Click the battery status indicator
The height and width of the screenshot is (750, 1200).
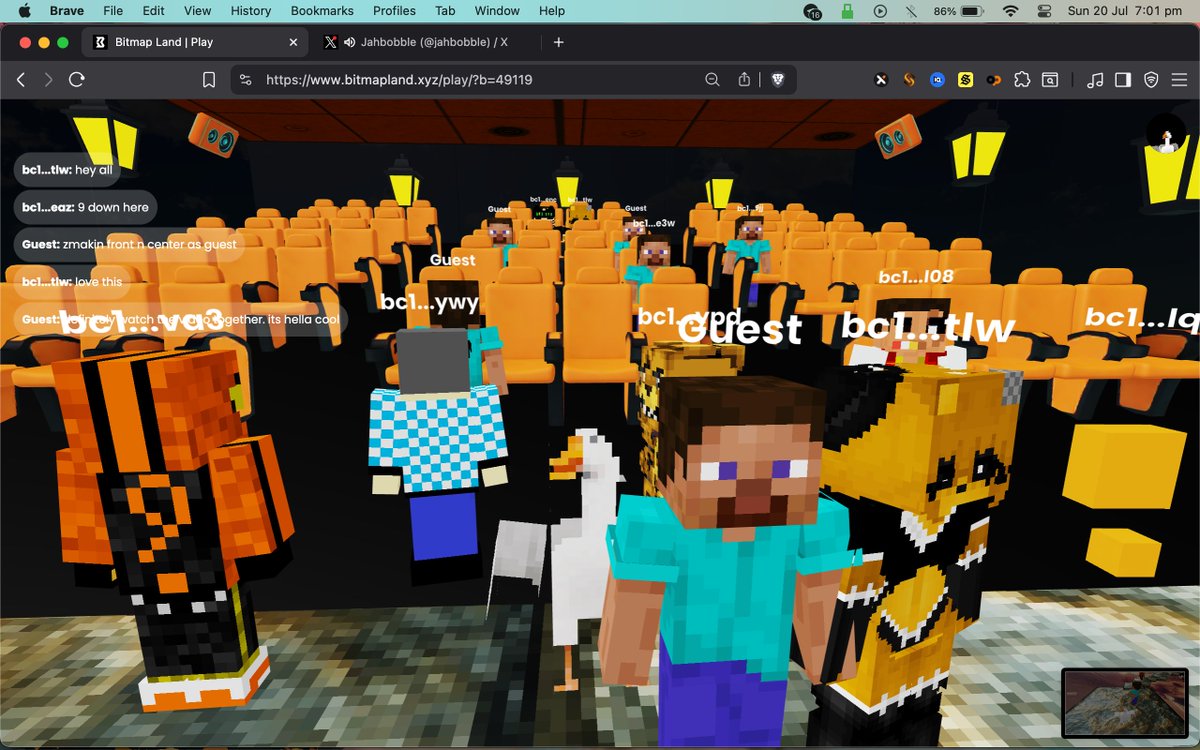[959, 11]
